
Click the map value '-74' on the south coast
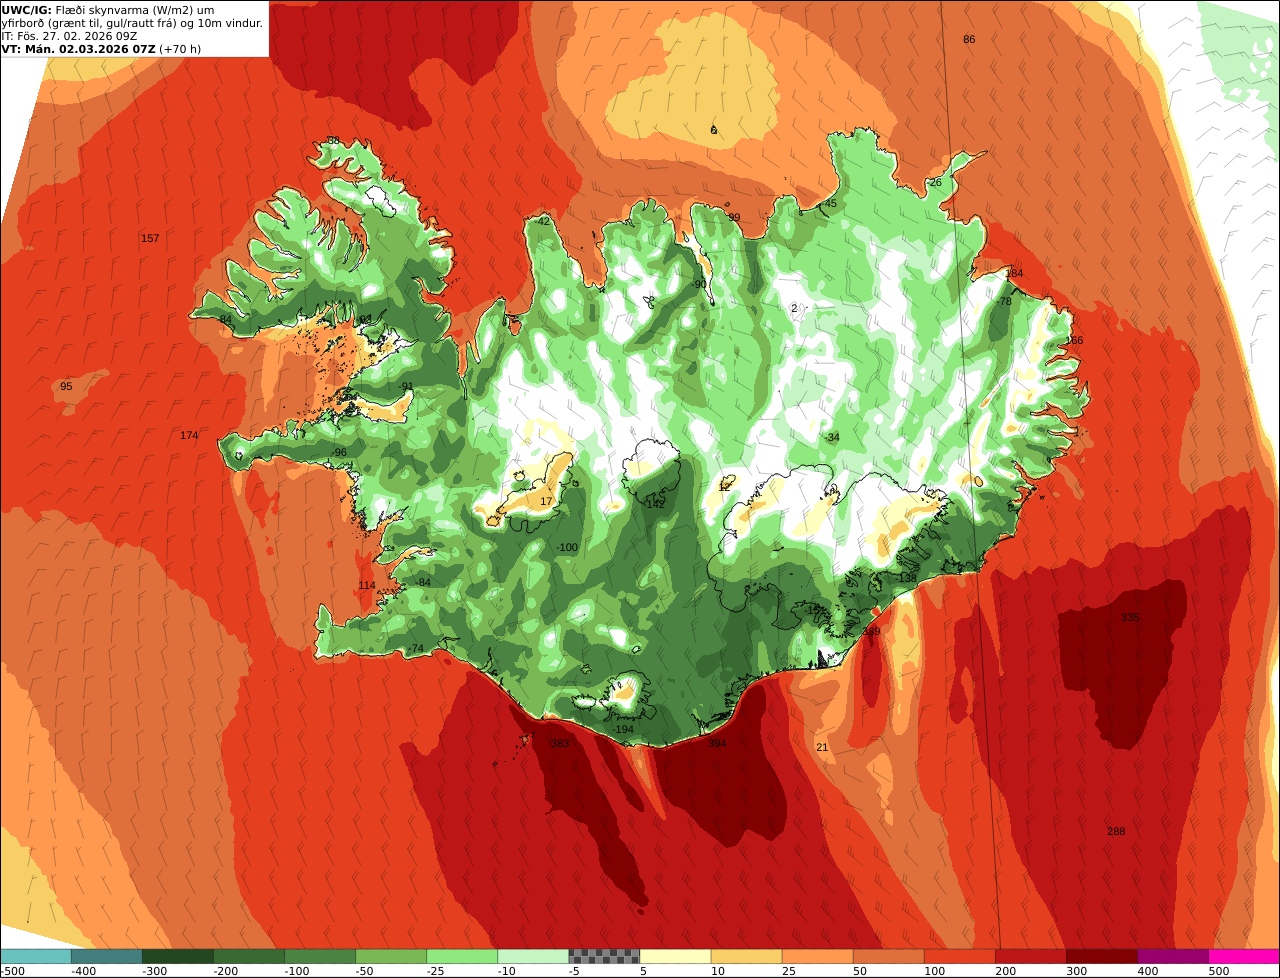coord(416,648)
